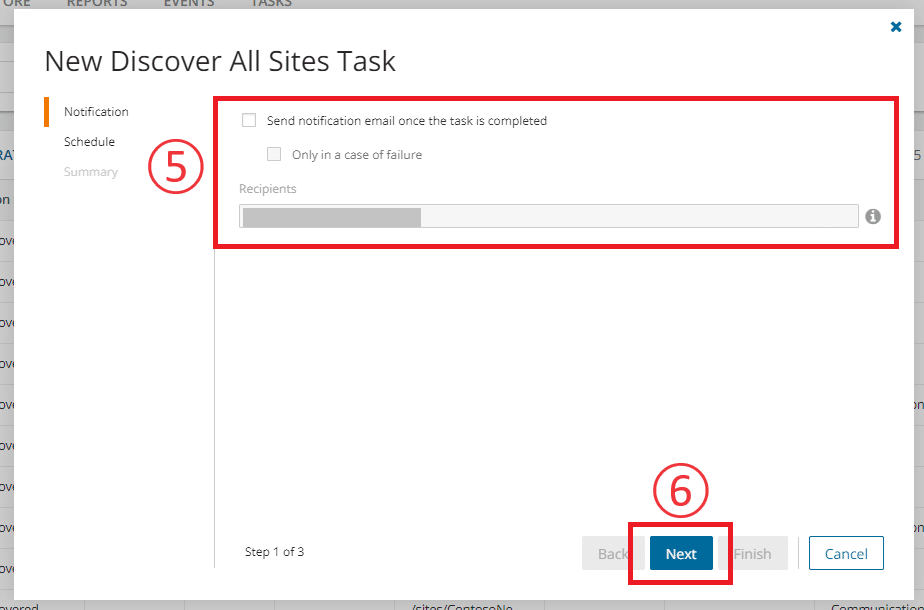Open the REPORTS menu
The width and height of the screenshot is (924, 610).
[x=97, y=4]
